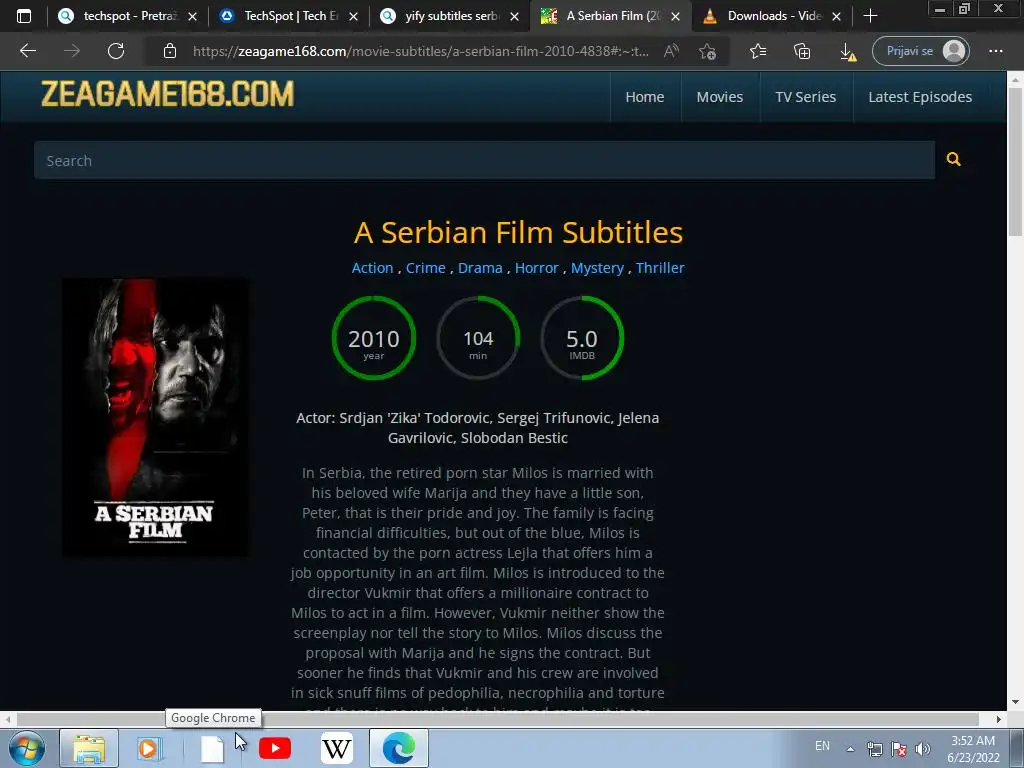Screen dimensions: 1024x768
Task: Open the Horror genre link
Action: pyautogui.click(x=536, y=268)
